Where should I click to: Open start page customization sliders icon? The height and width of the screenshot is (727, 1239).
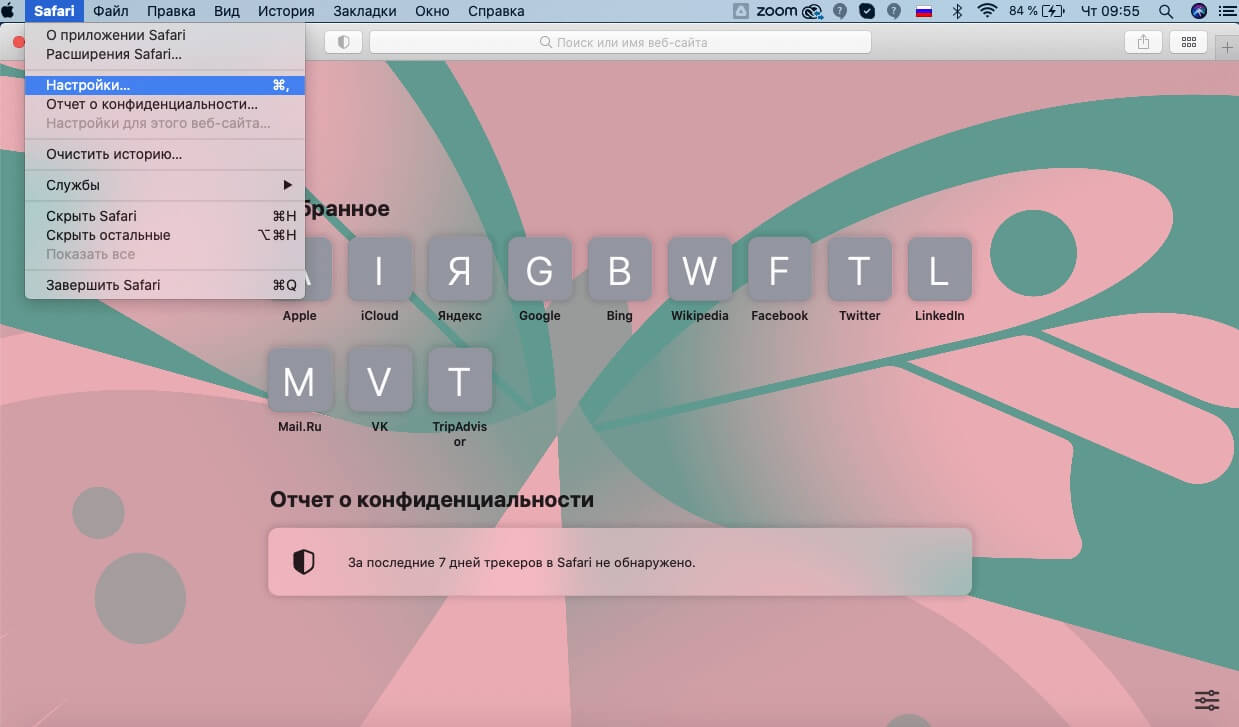pos(1207,700)
